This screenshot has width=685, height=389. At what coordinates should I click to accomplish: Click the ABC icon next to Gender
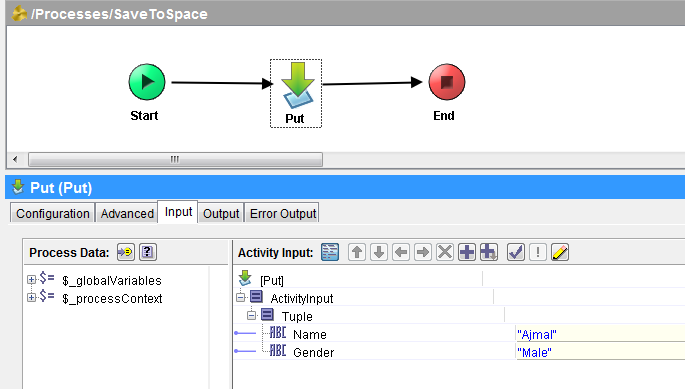coord(277,351)
